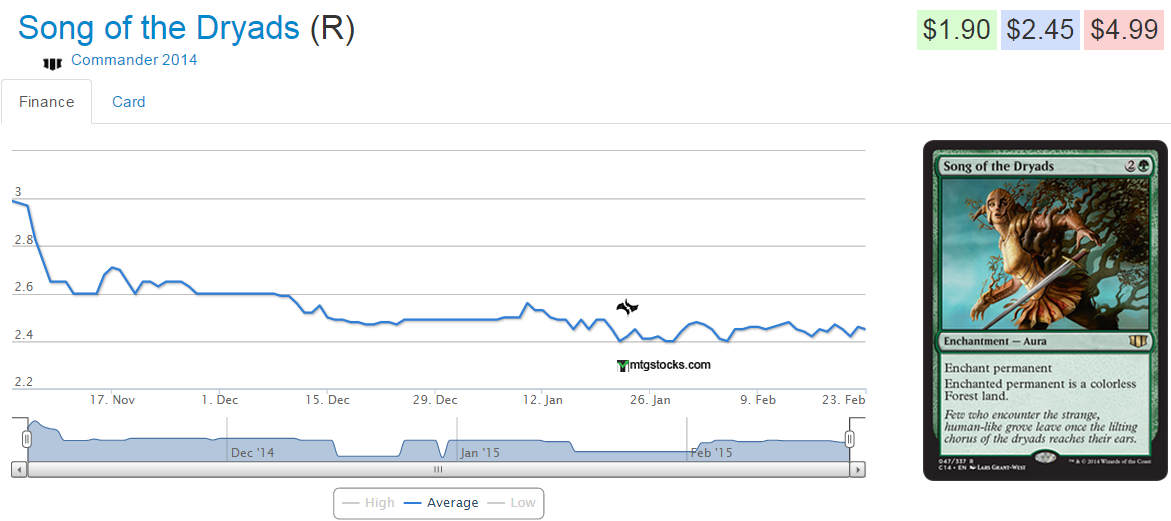Click the left scrollbar arrow under navigator
This screenshot has height=521, width=1171.
(x=18, y=469)
